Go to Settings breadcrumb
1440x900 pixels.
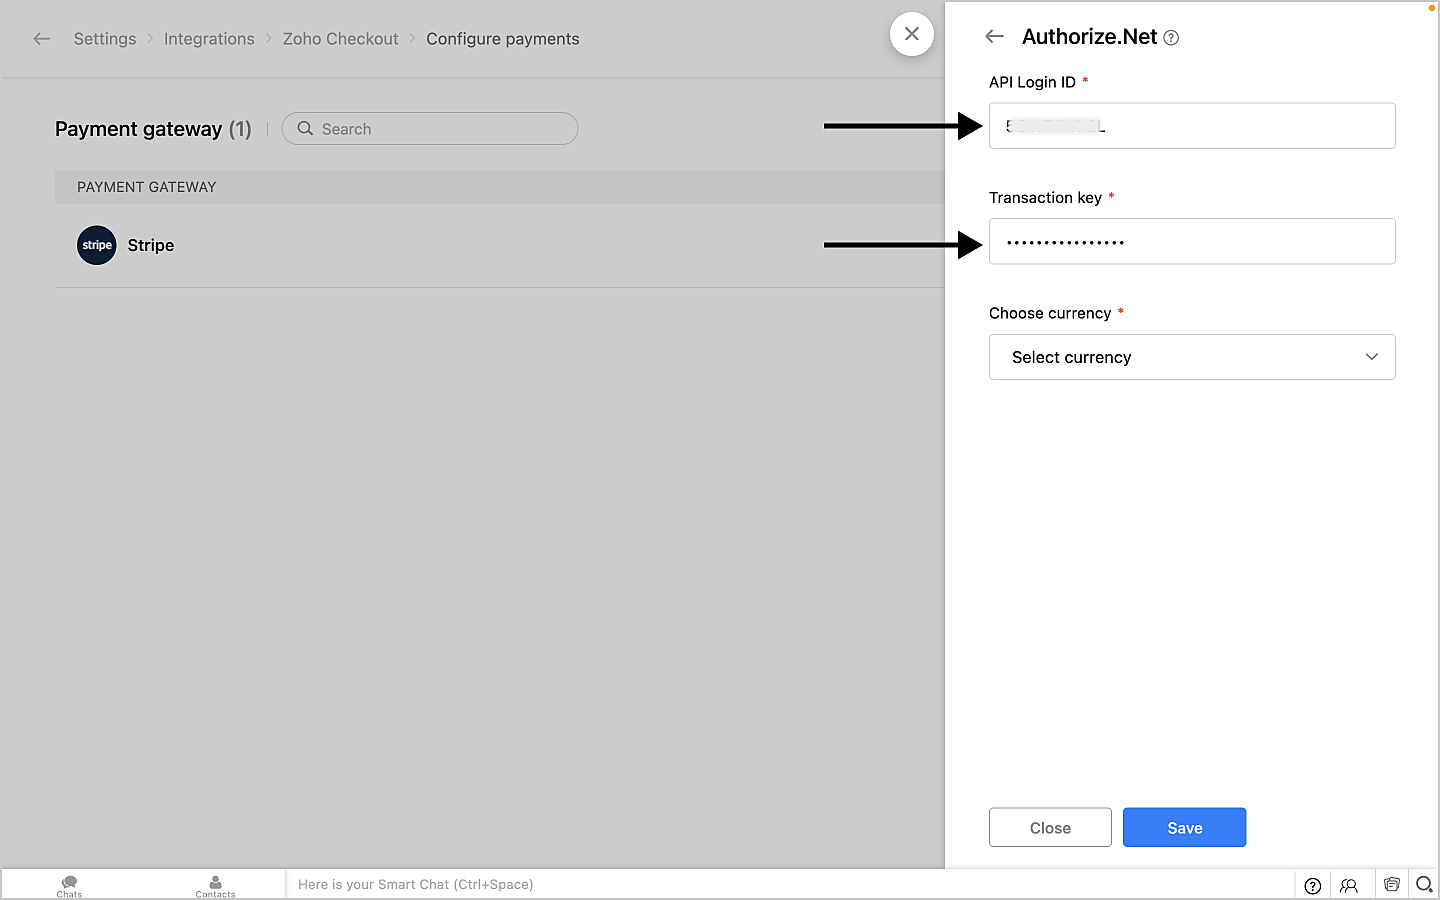pyautogui.click(x=105, y=39)
